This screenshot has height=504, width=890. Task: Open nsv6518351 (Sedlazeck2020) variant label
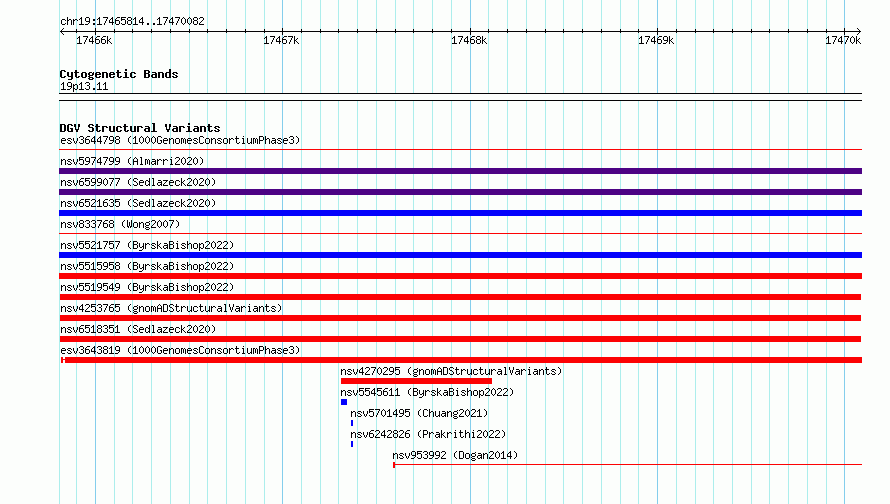(x=138, y=329)
